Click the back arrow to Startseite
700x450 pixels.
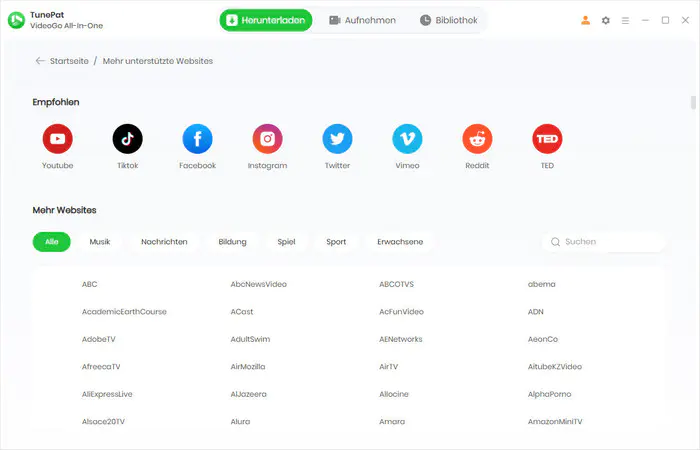coord(40,61)
